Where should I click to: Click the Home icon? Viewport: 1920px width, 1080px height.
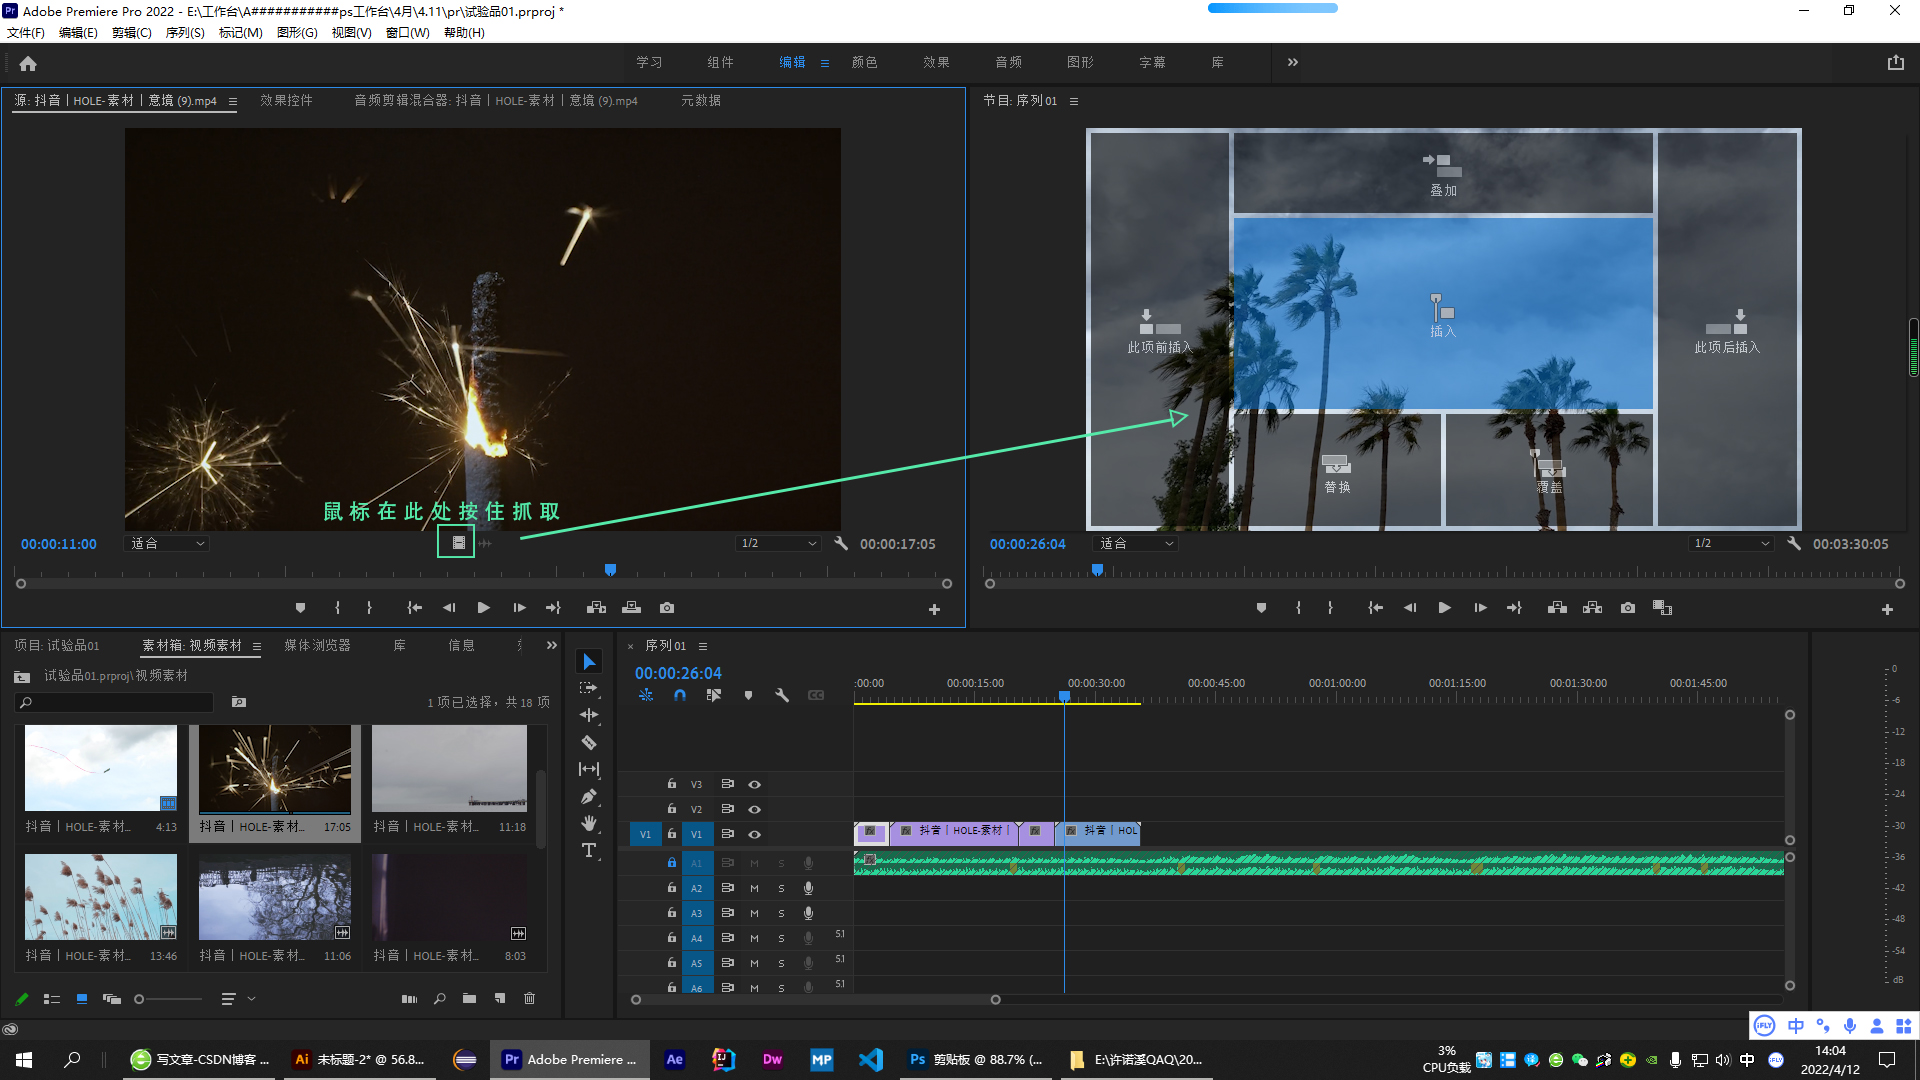coord(28,63)
